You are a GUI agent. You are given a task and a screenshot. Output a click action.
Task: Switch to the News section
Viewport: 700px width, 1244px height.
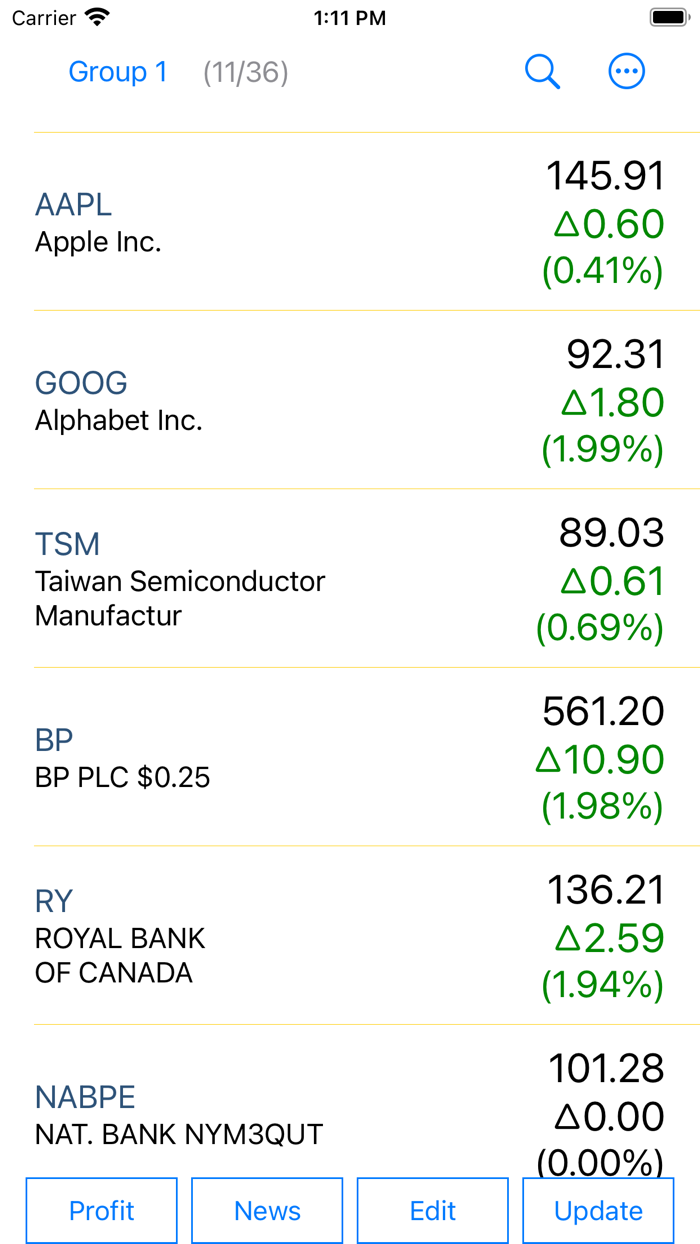[x=266, y=1210]
